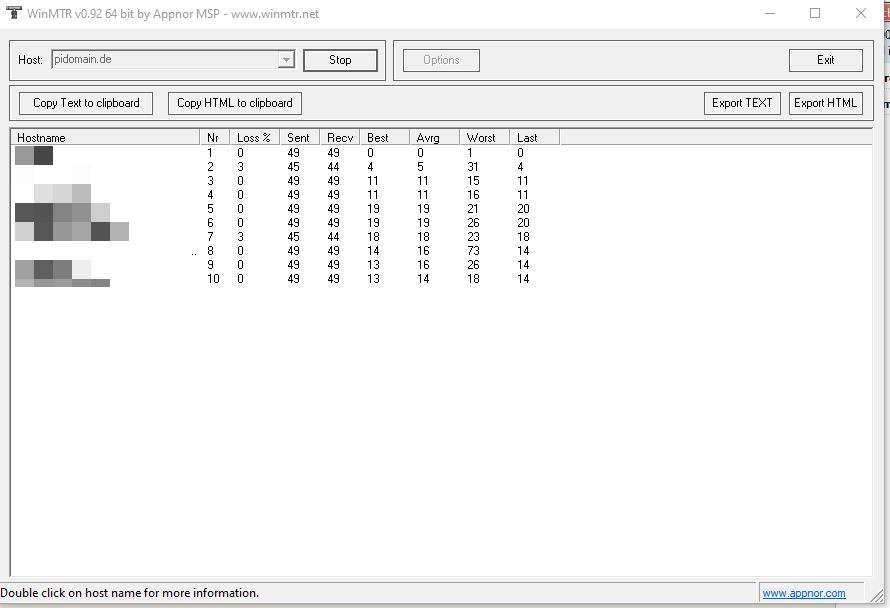Maximize the WinMTR window

coord(815,13)
